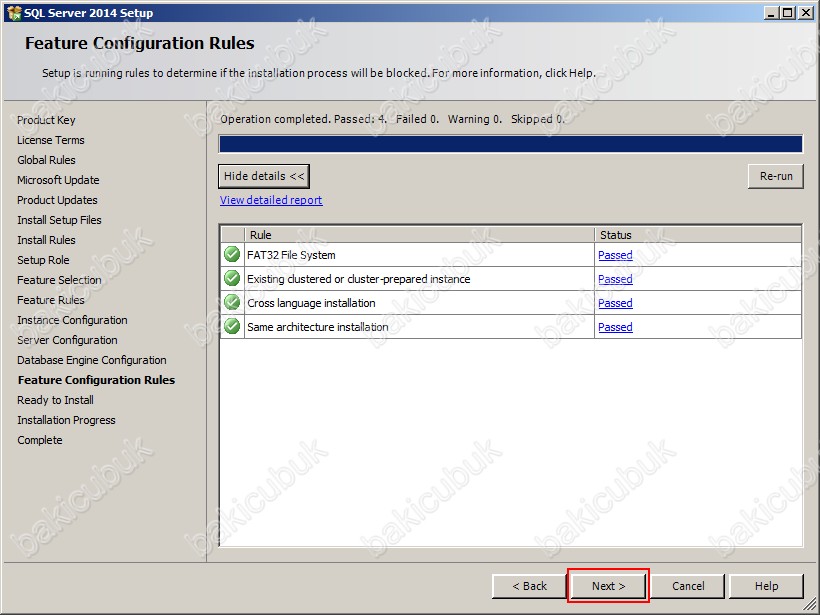Image resolution: width=820 pixels, height=615 pixels.
Task: Click the SQL Server Setup title bar icon
Action: [14, 13]
